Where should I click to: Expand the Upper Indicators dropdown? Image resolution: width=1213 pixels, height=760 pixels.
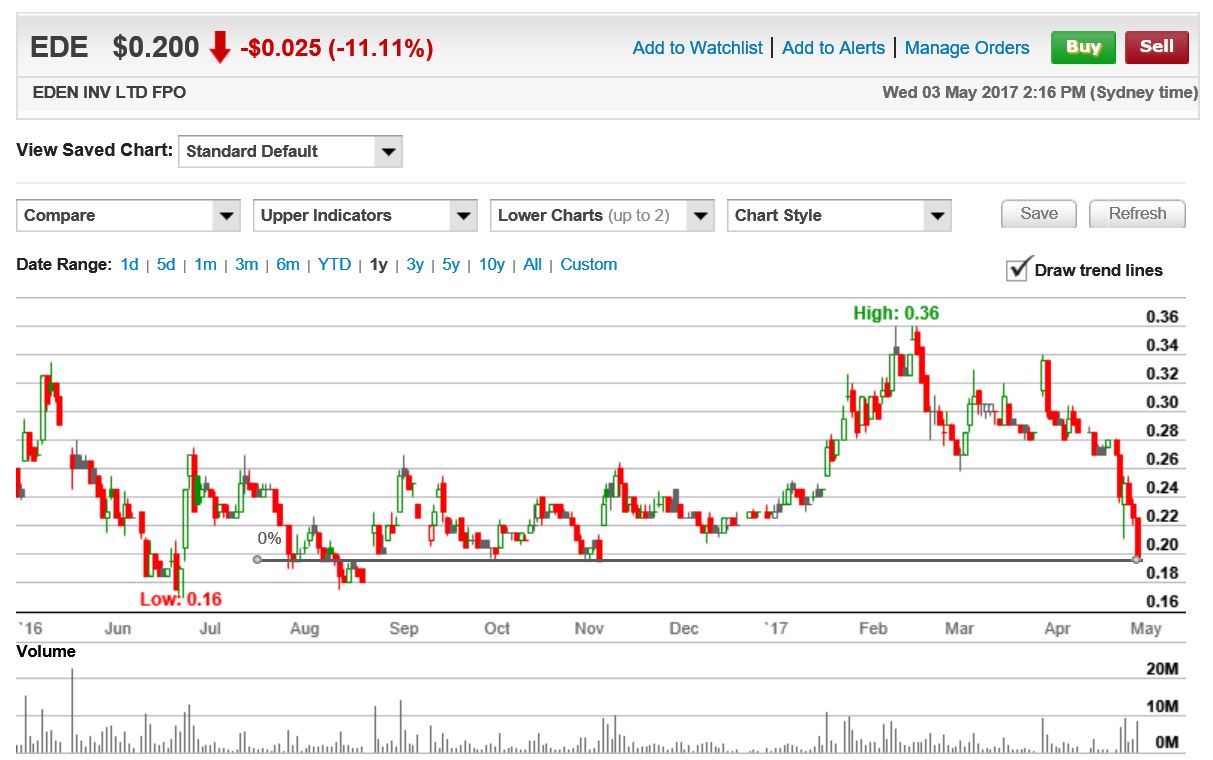[365, 216]
